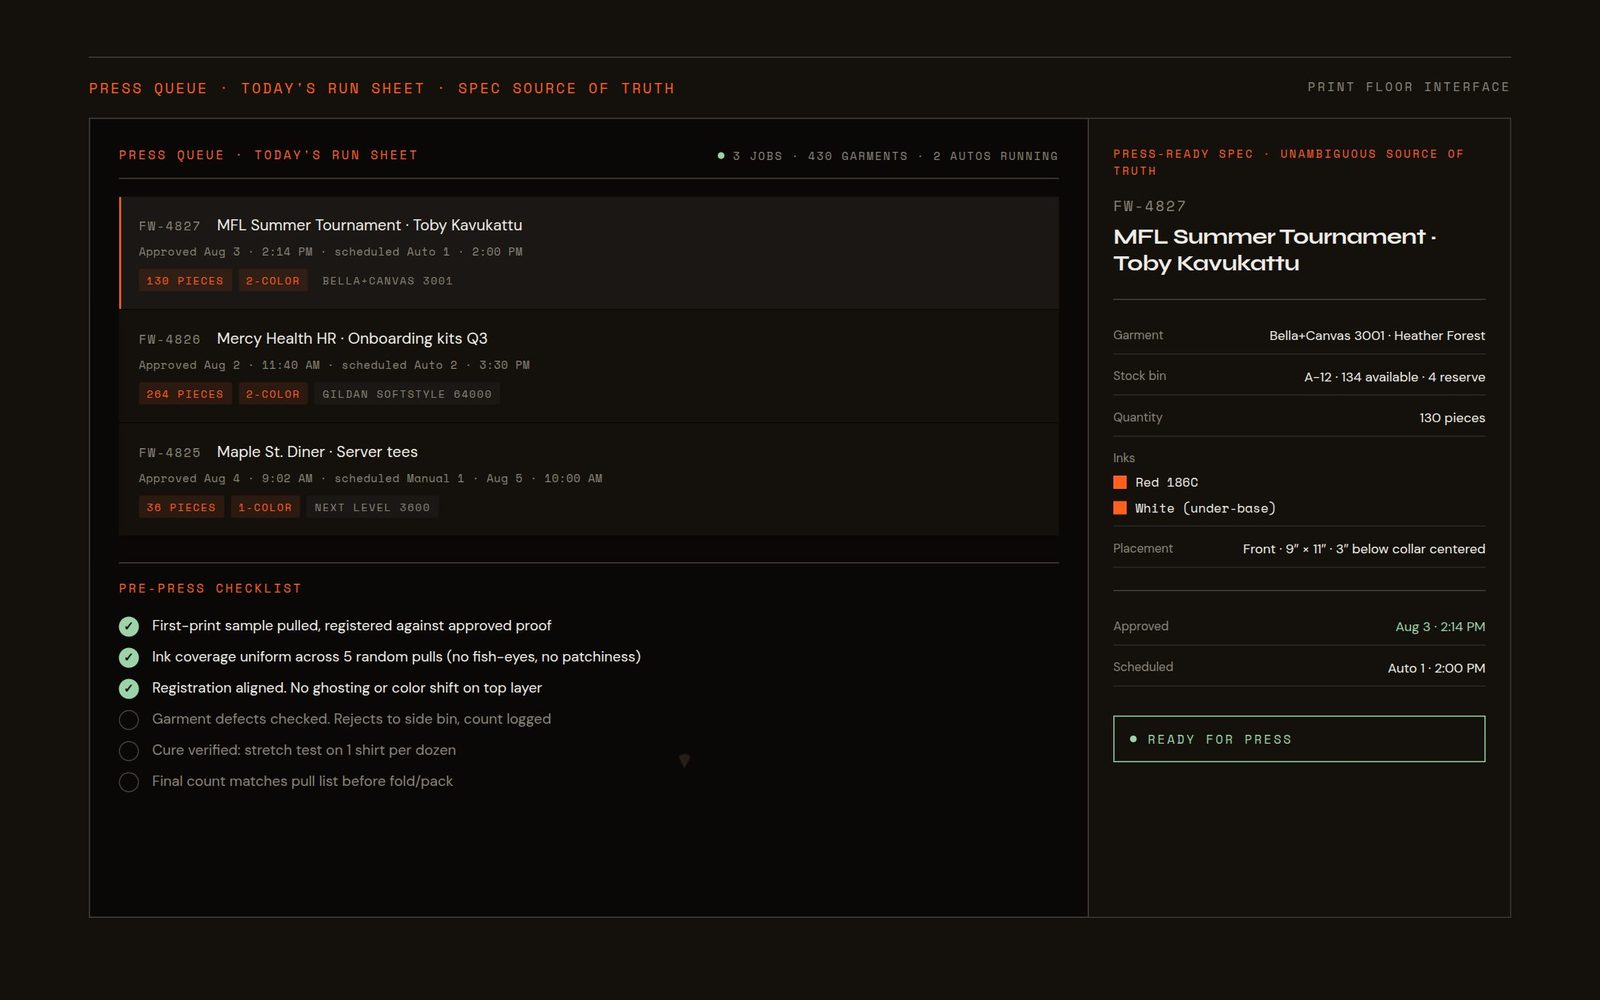1600x1000 pixels.
Task: Click the Next Level 3600 tag
Action: pyautogui.click(x=372, y=507)
